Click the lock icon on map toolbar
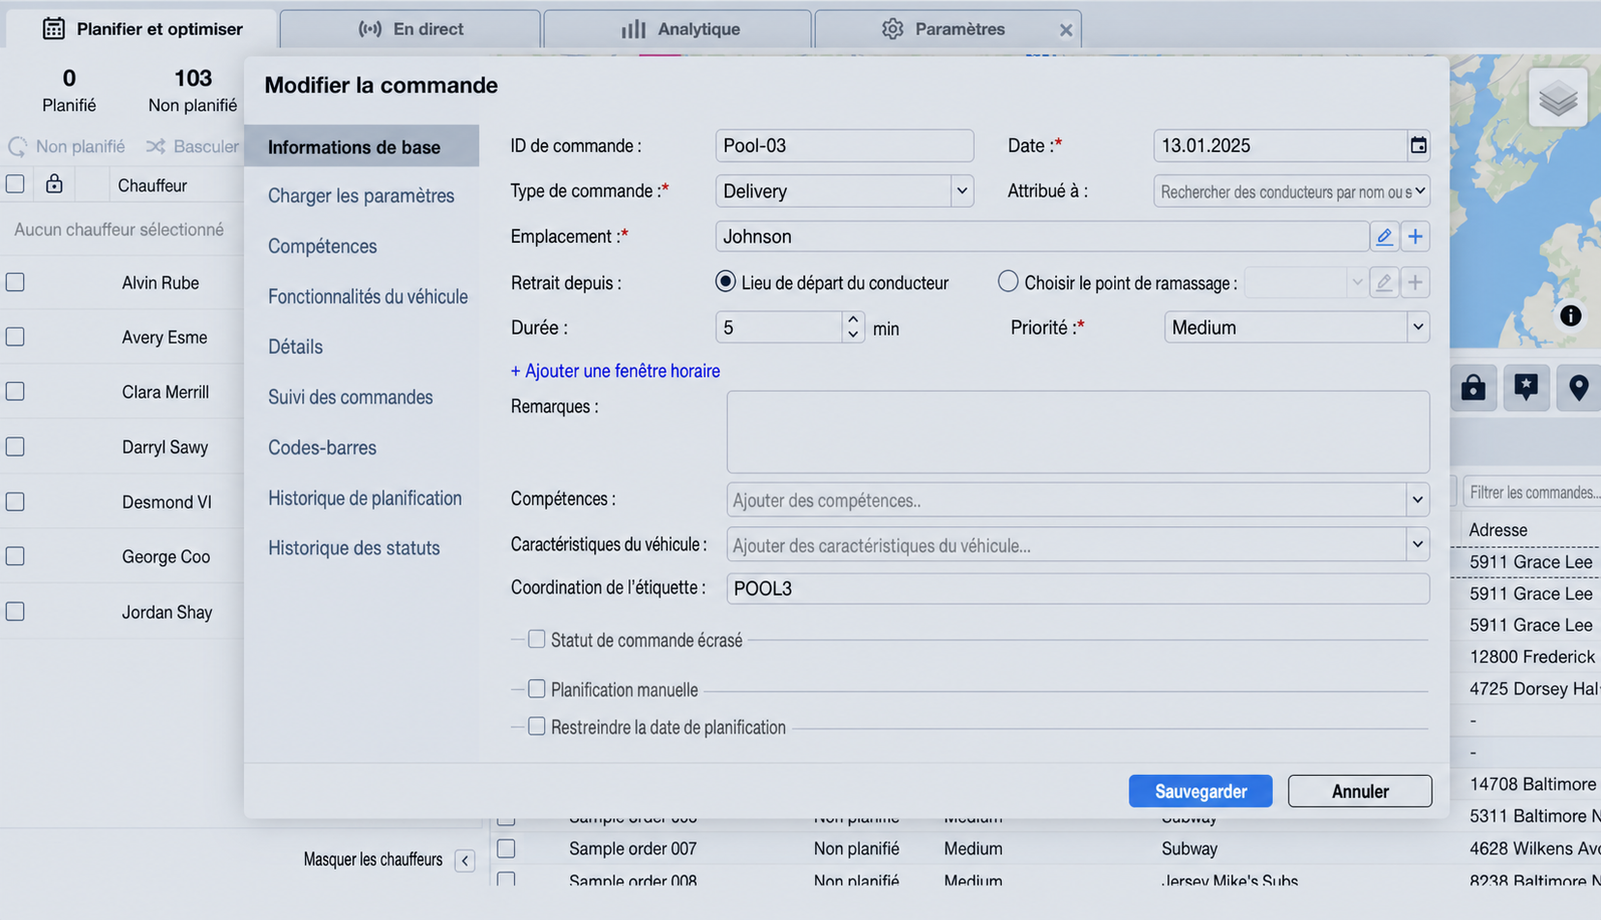 coord(1473,388)
